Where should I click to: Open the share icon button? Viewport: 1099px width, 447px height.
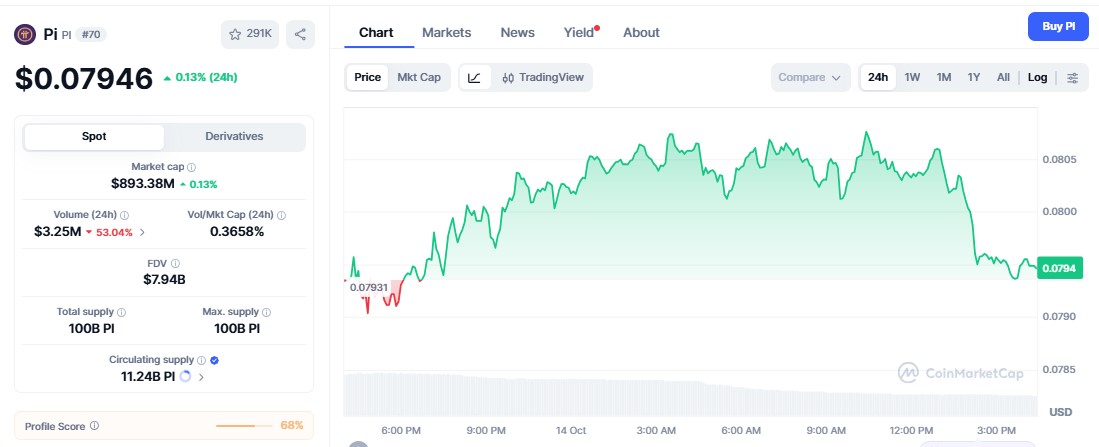click(x=300, y=34)
